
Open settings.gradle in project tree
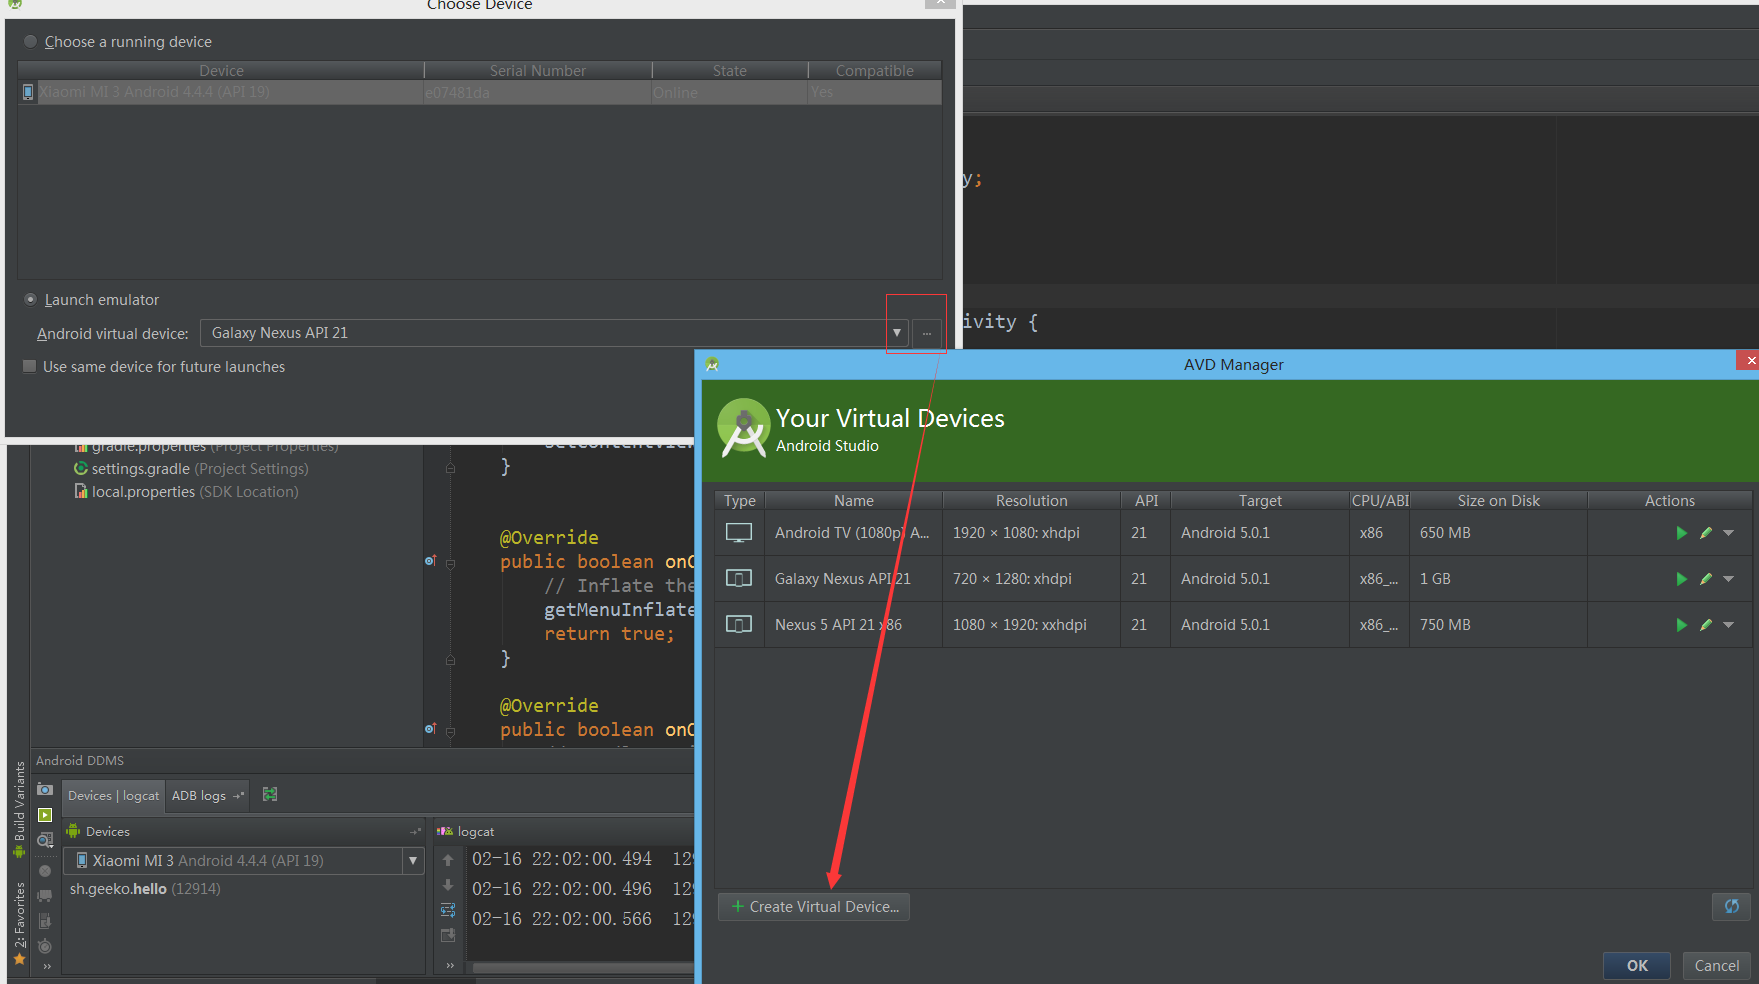pos(191,469)
